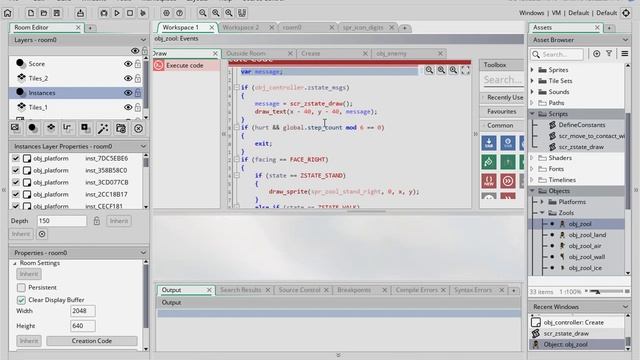Zoom out in the code editor

[x=429, y=70]
